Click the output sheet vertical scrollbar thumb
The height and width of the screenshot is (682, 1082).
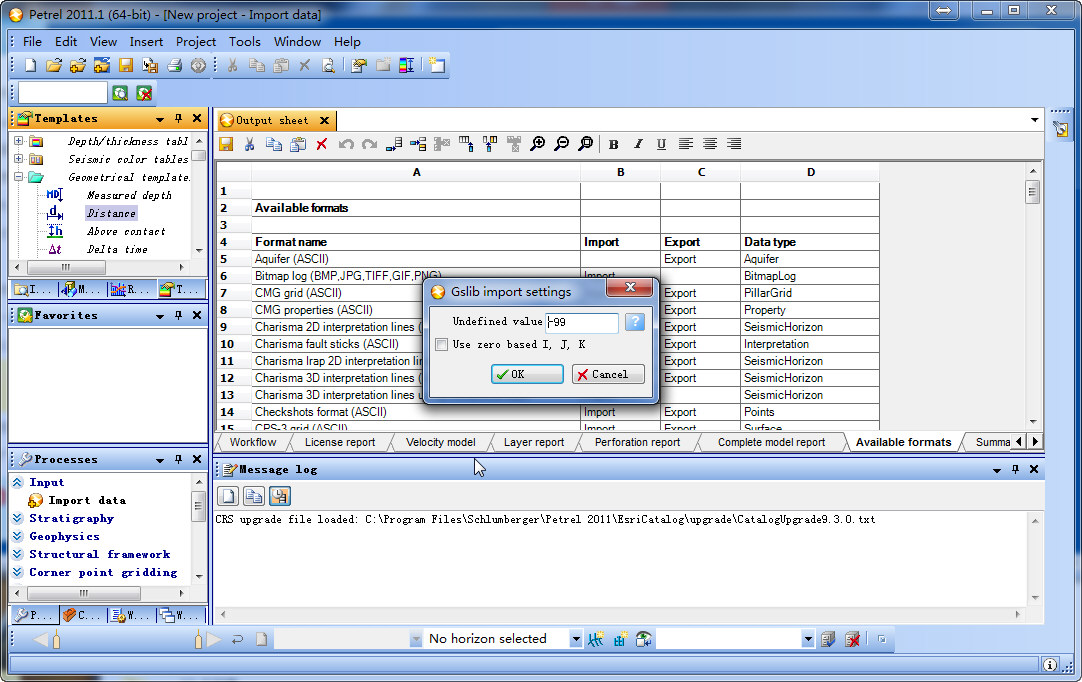click(1032, 191)
